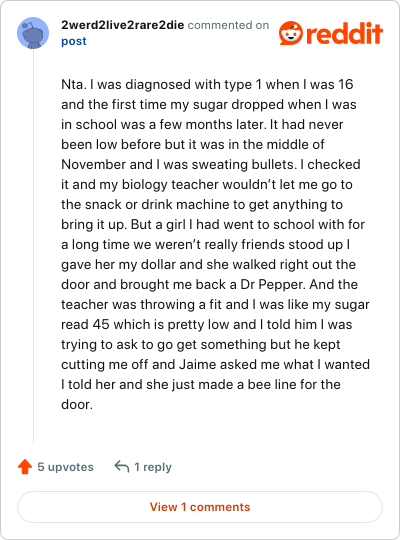Image resolution: width=400 pixels, height=540 pixels.
Task: Click "read 45" in the comment text
Action: coord(85,324)
